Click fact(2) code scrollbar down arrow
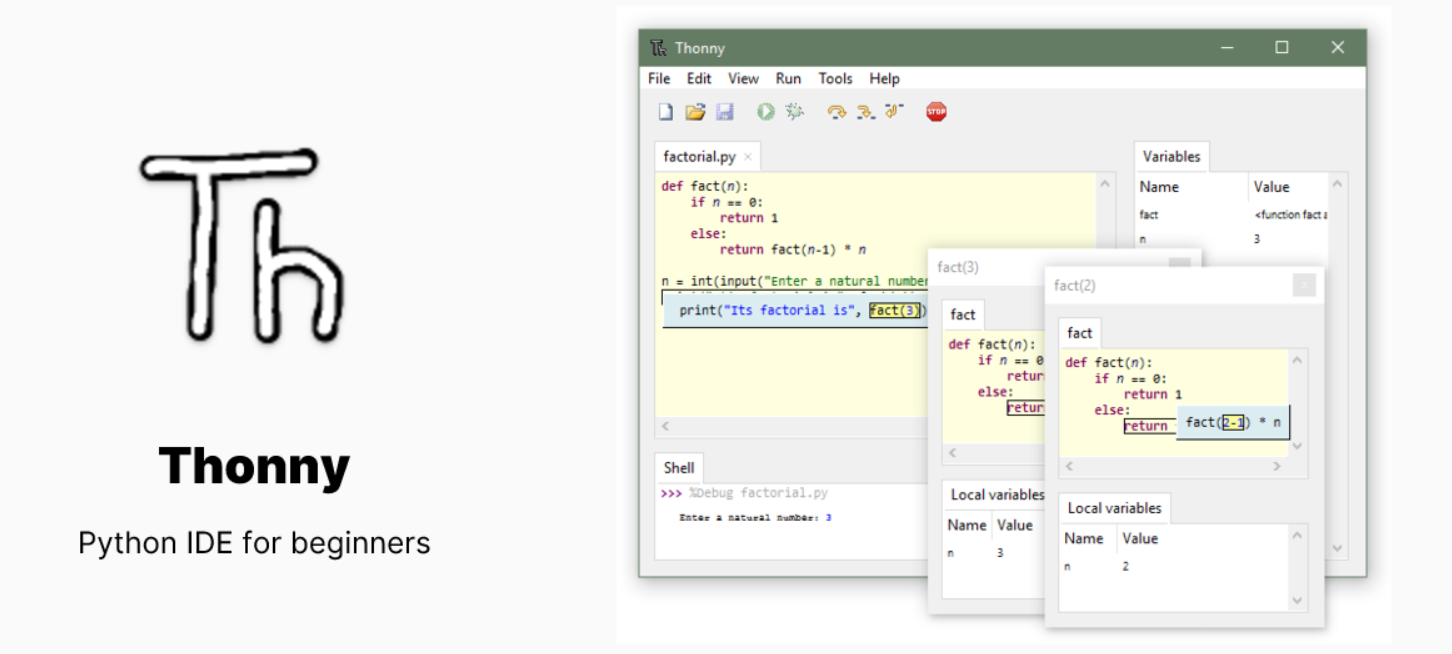Viewport: 1452px width, 654px height. coord(1297,446)
